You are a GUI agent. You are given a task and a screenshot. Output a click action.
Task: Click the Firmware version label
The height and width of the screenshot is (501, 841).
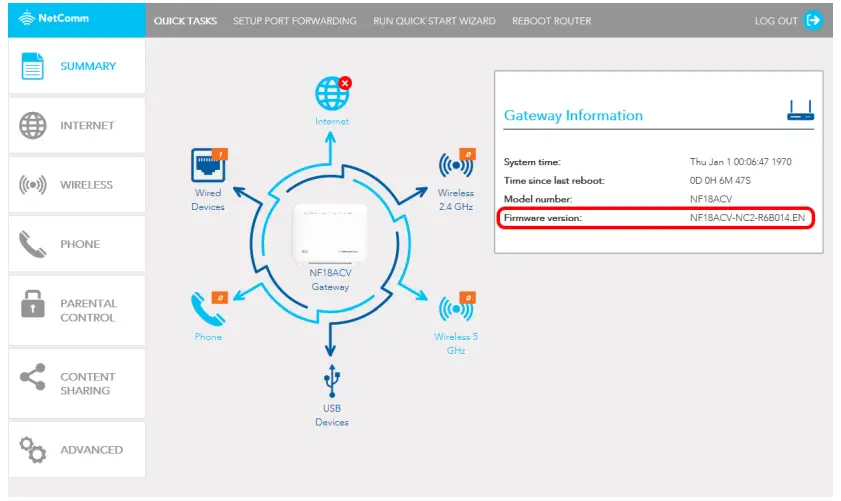coord(543,218)
